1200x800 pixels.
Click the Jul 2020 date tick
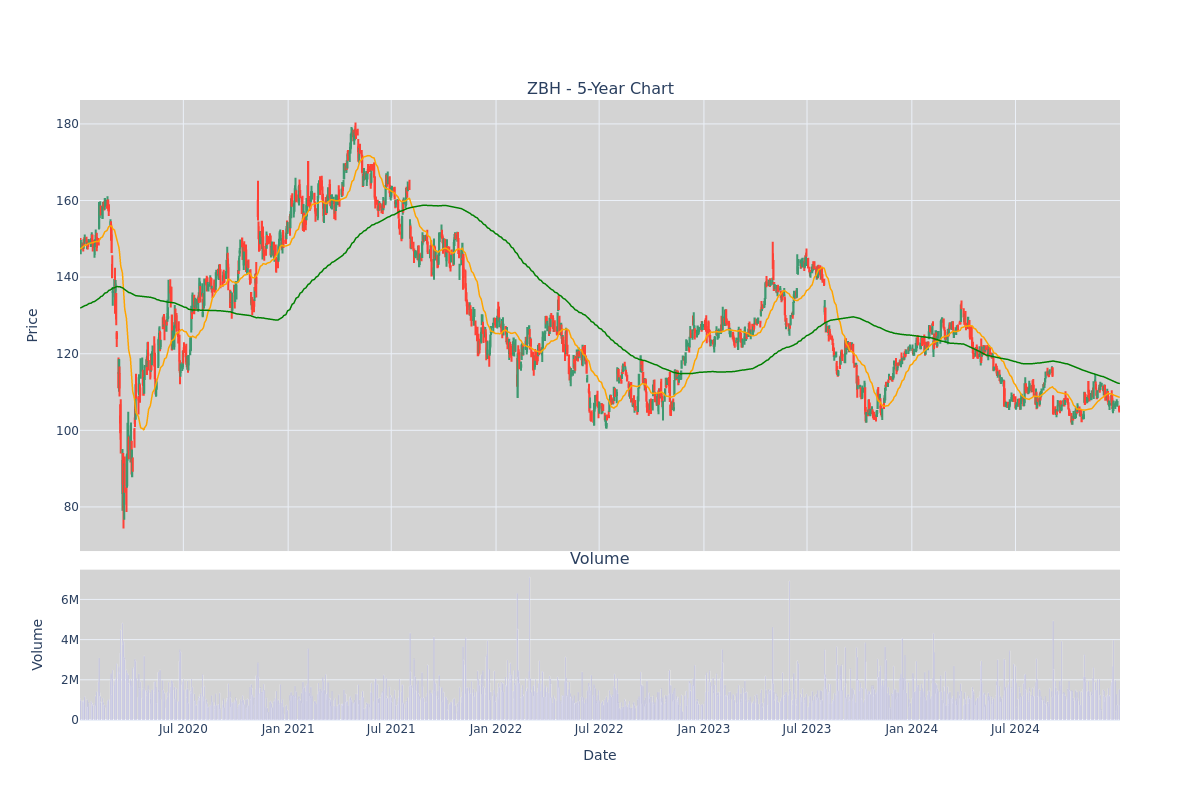click(x=183, y=729)
